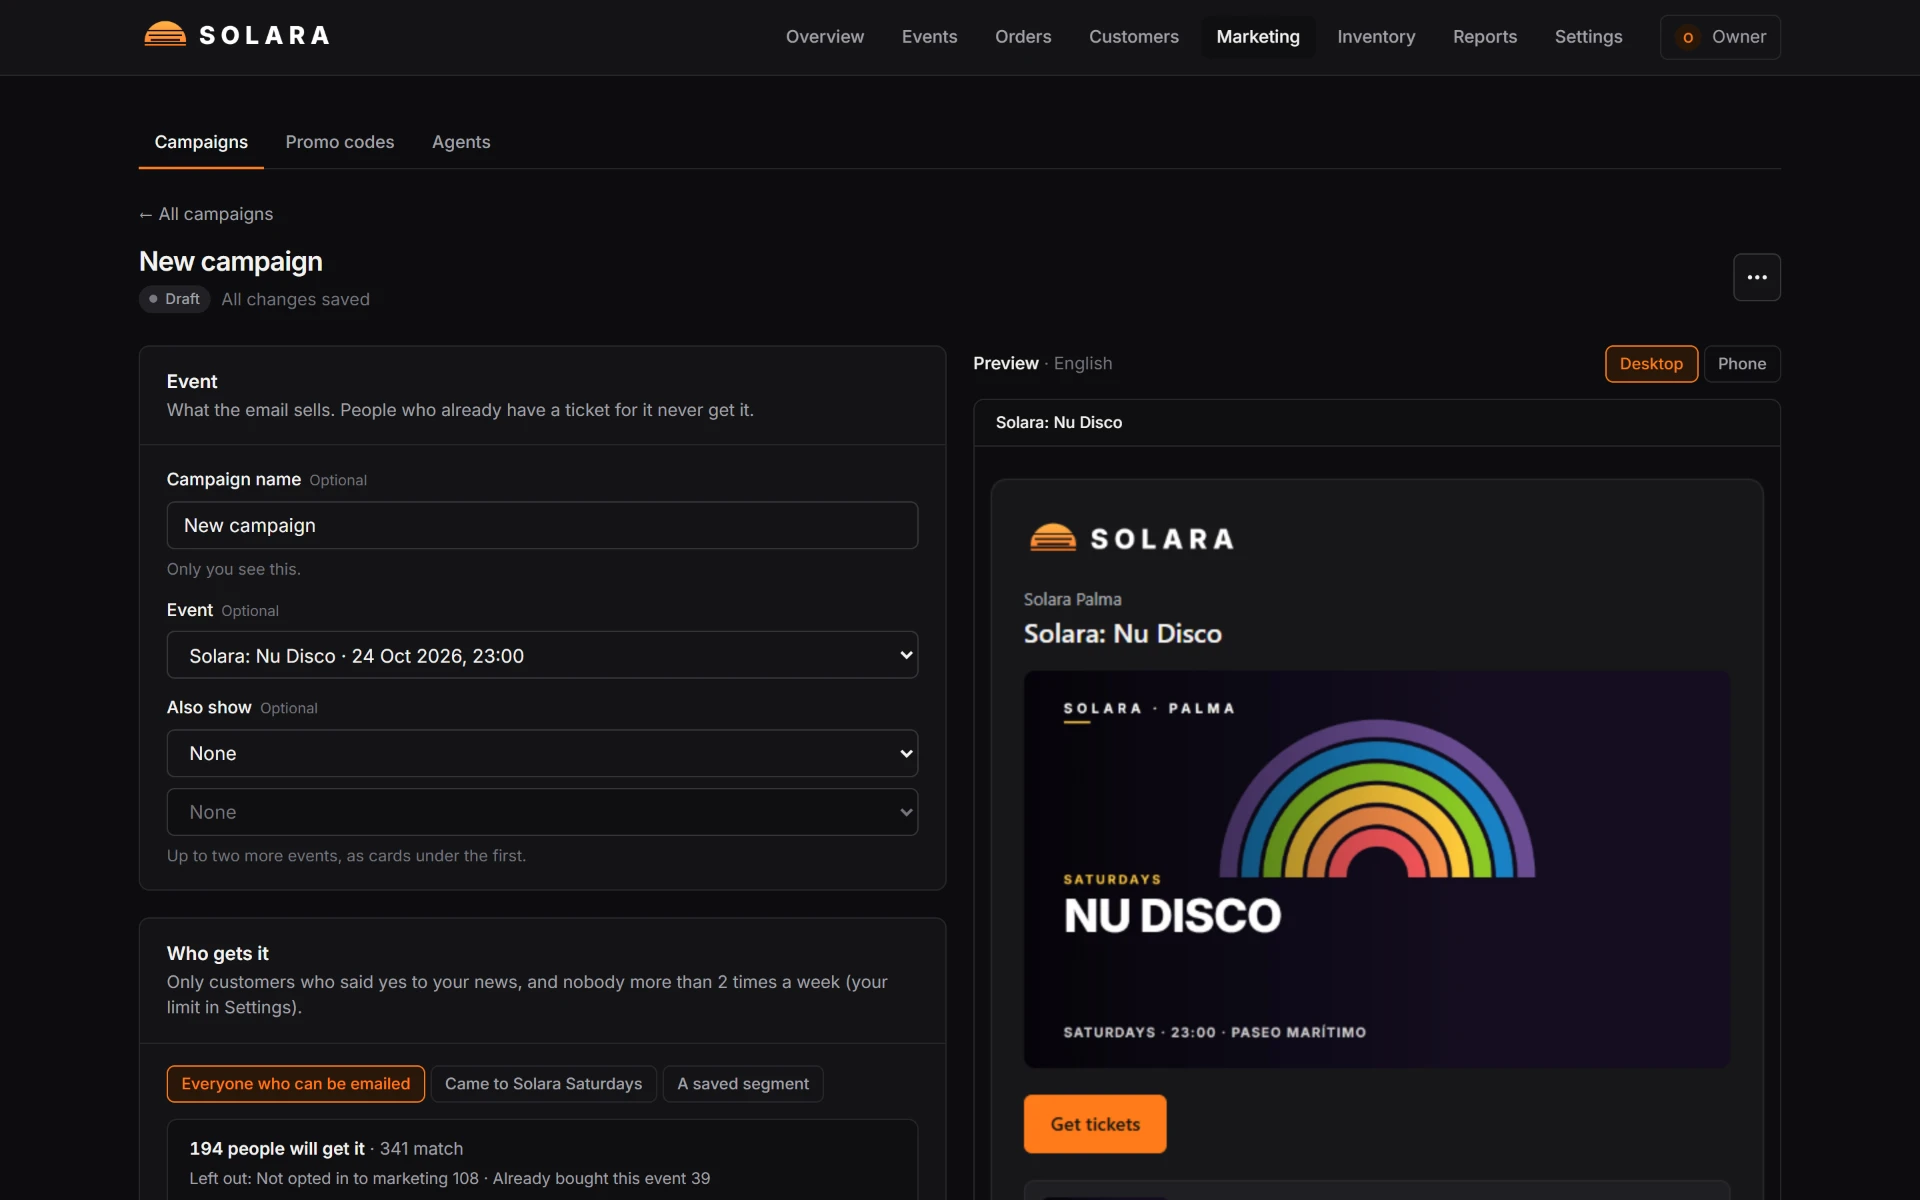Select A saved segment audience
1920x1200 pixels.
point(743,1084)
